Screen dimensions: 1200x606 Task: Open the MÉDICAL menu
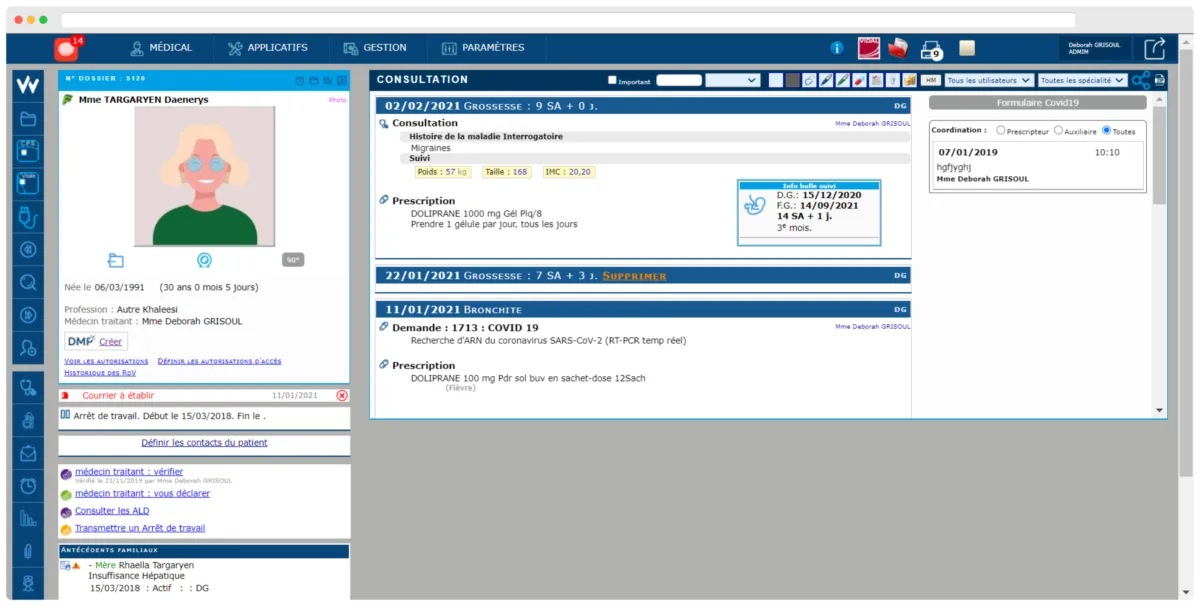click(160, 48)
